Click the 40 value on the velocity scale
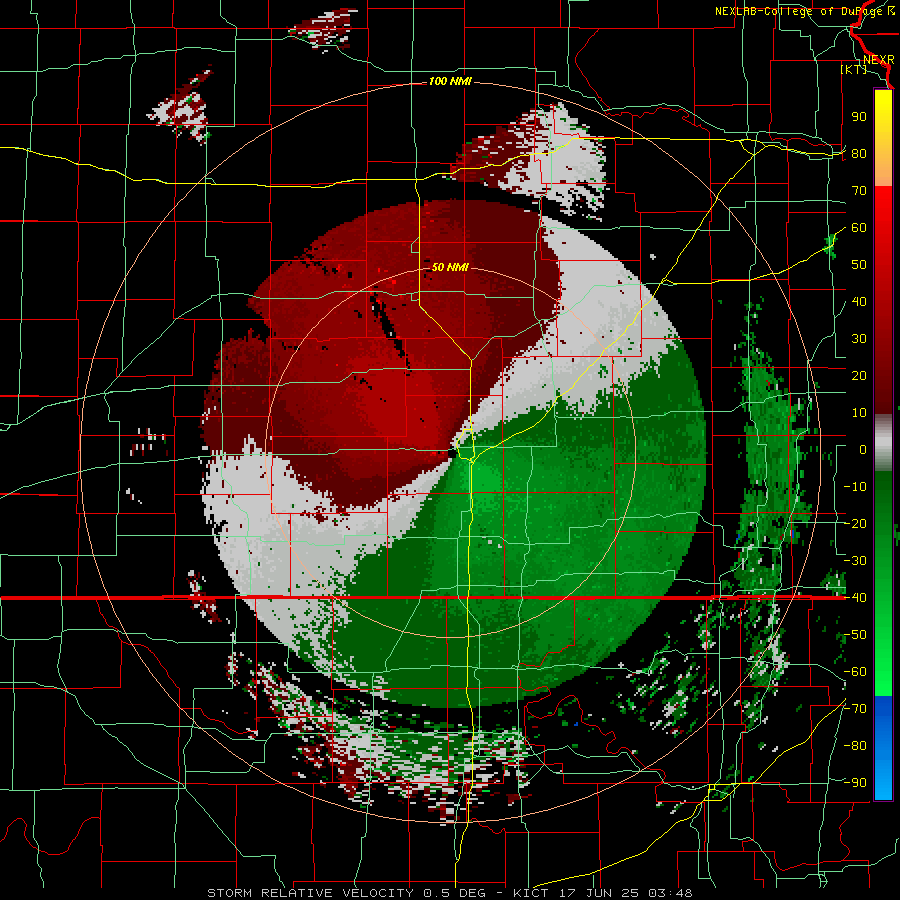The height and width of the screenshot is (900, 900). pos(859,302)
